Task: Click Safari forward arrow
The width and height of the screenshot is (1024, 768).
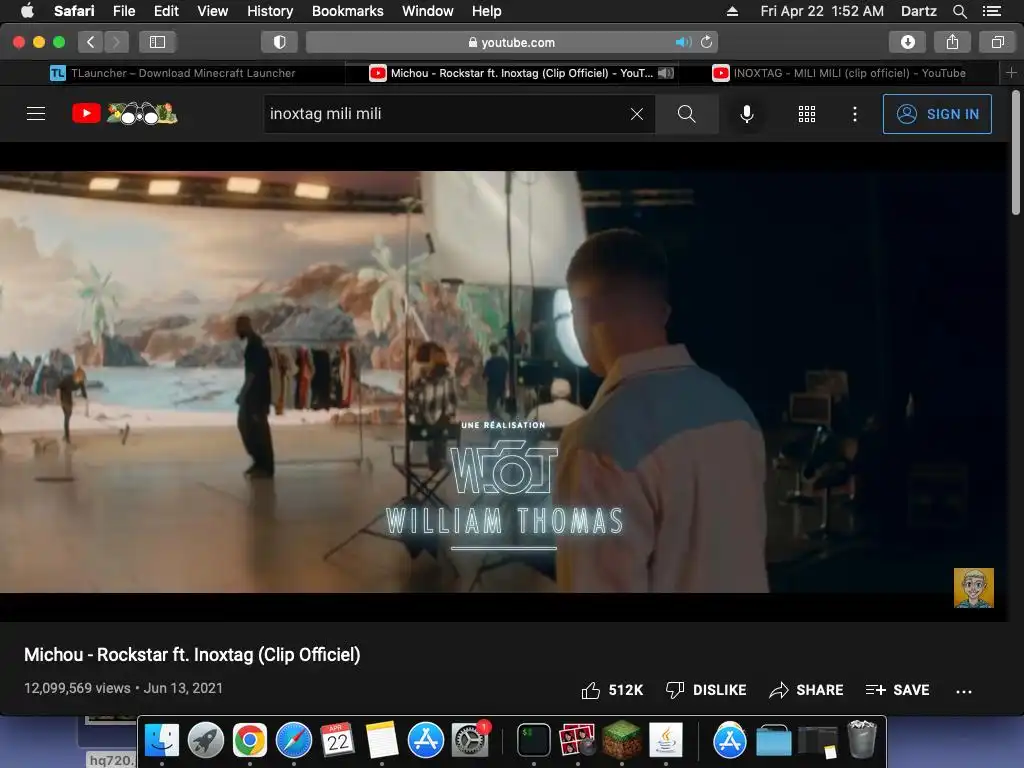Action: coord(116,42)
